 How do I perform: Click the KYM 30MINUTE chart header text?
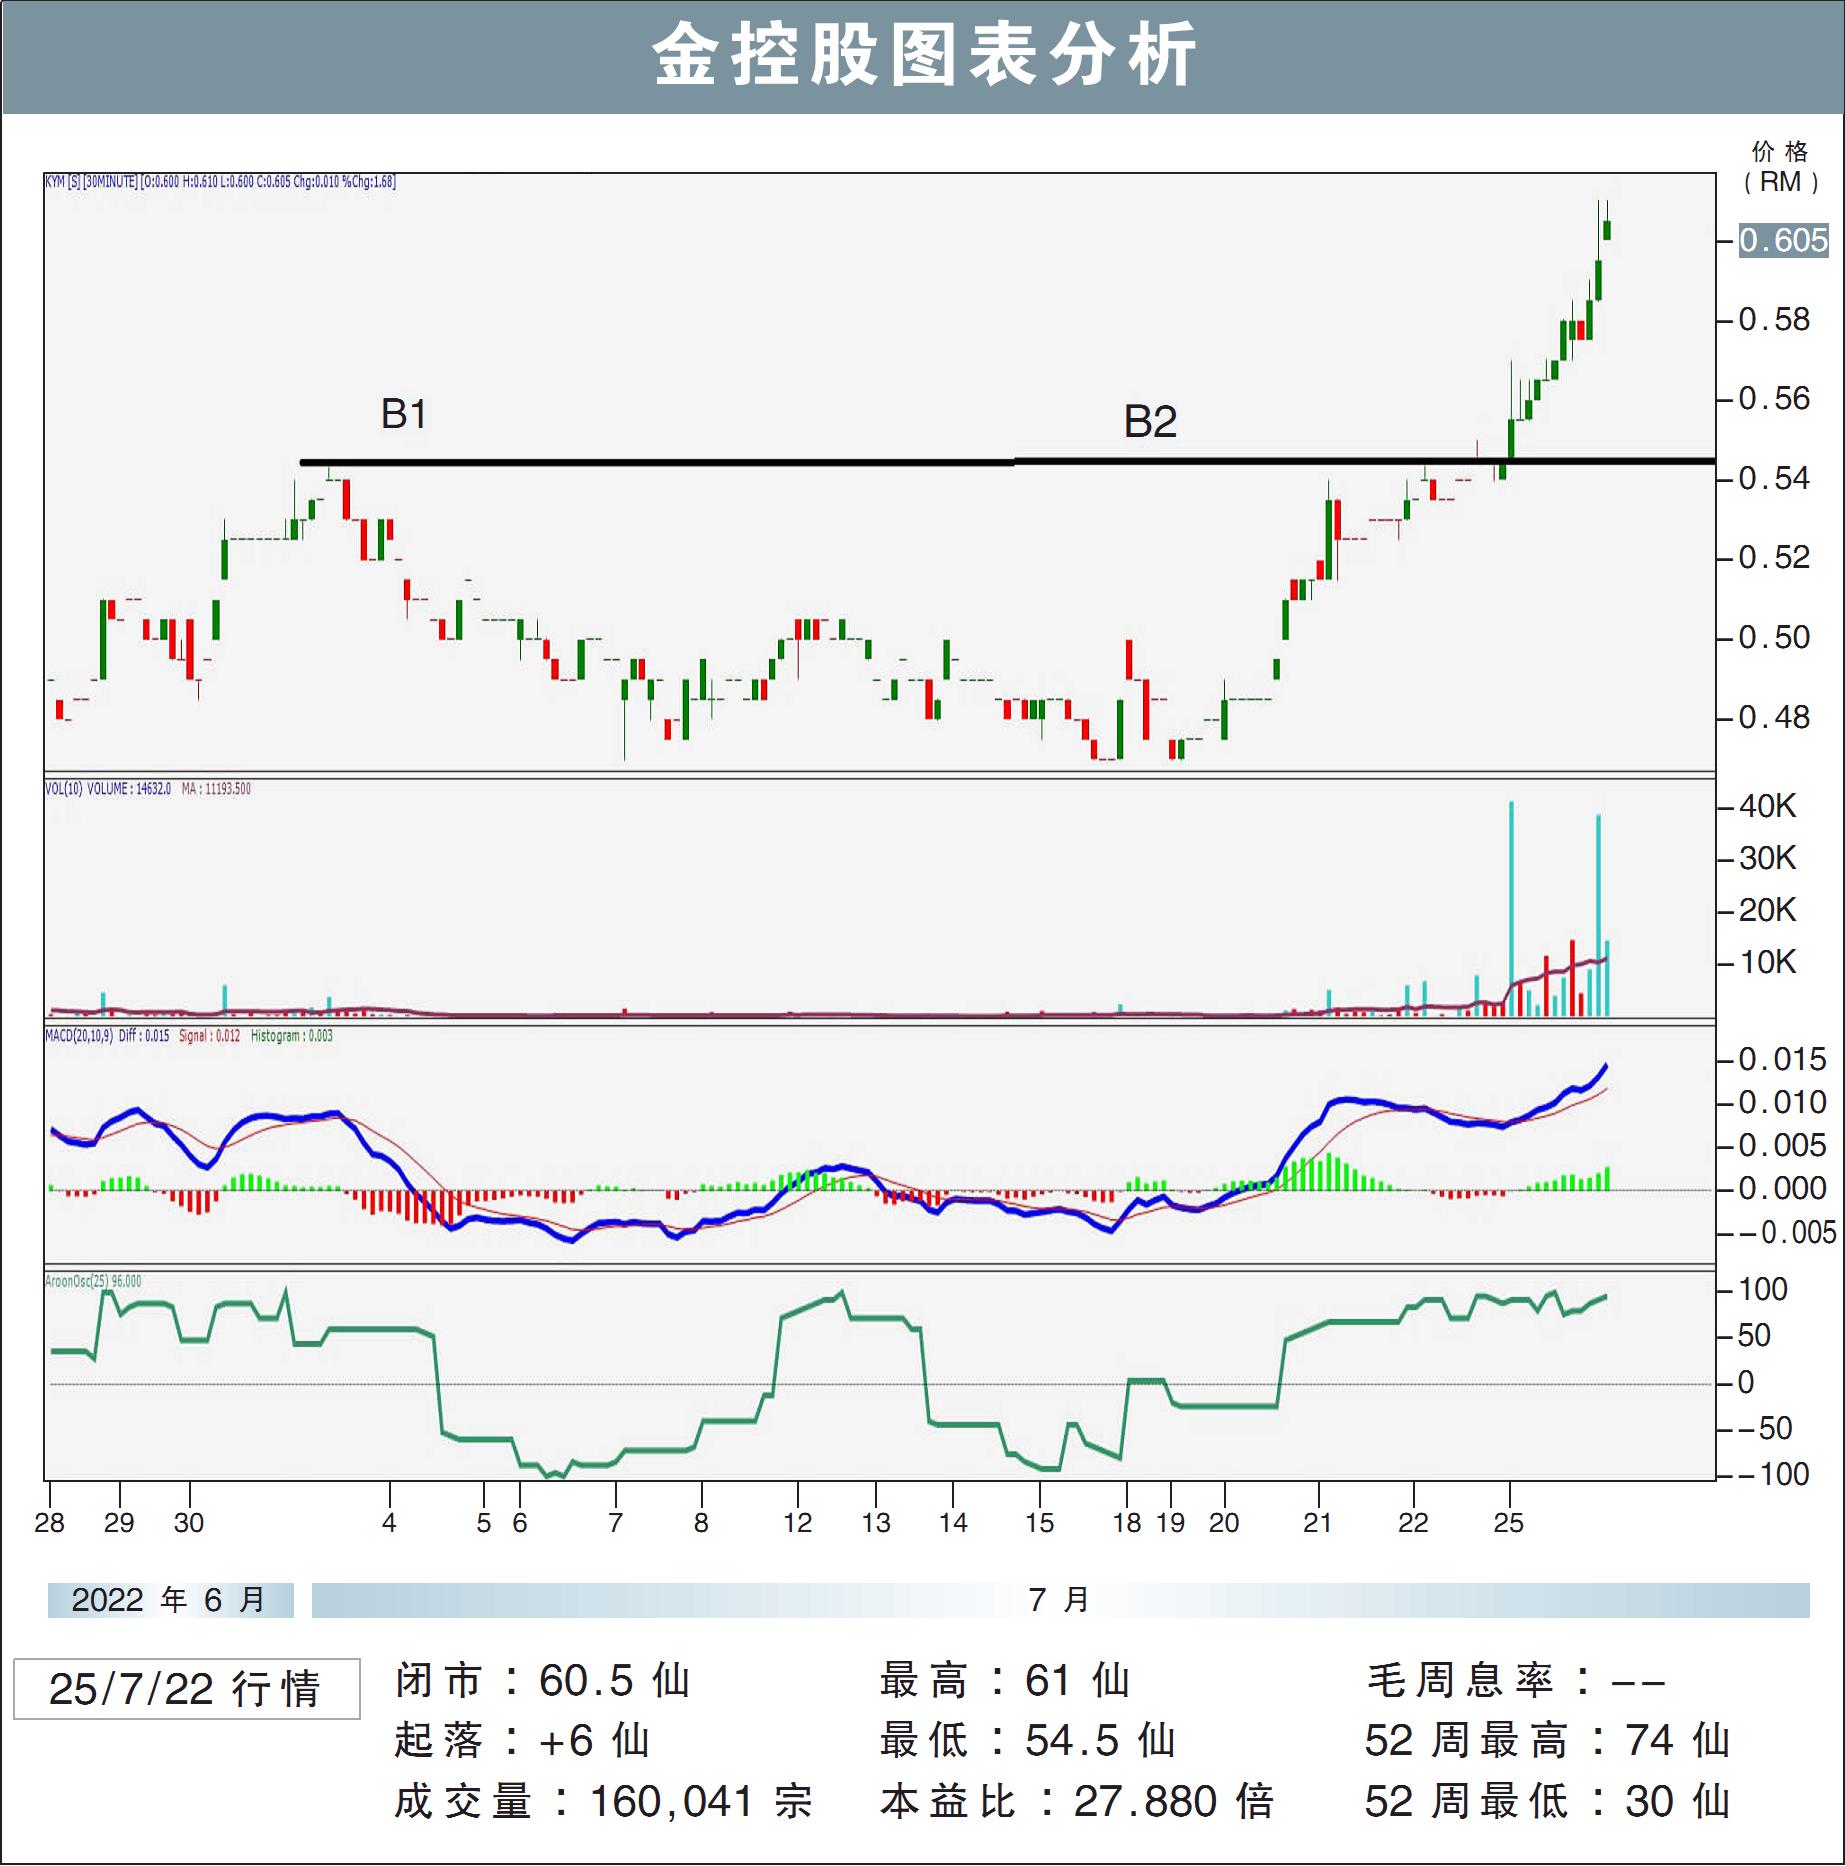[x=220, y=182]
